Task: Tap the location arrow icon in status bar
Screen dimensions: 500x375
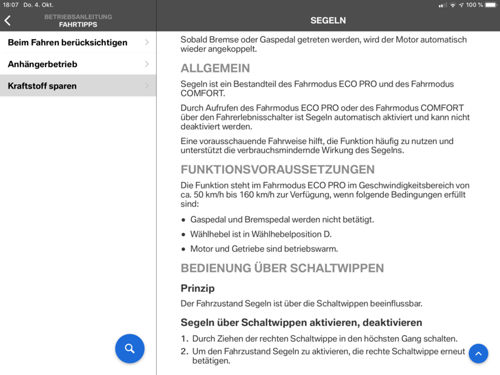Action: tap(461, 5)
